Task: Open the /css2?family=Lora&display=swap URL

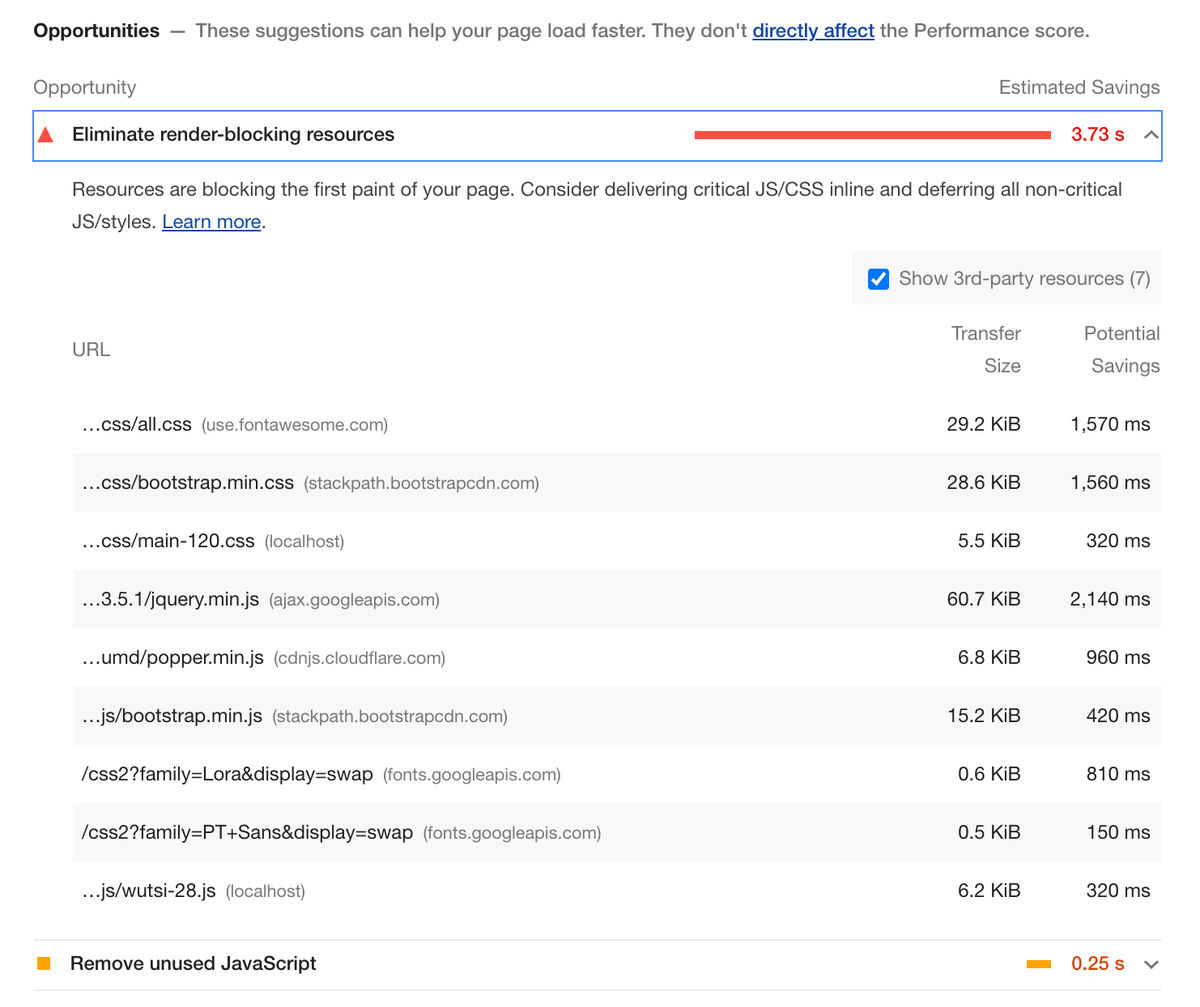Action: point(227,775)
